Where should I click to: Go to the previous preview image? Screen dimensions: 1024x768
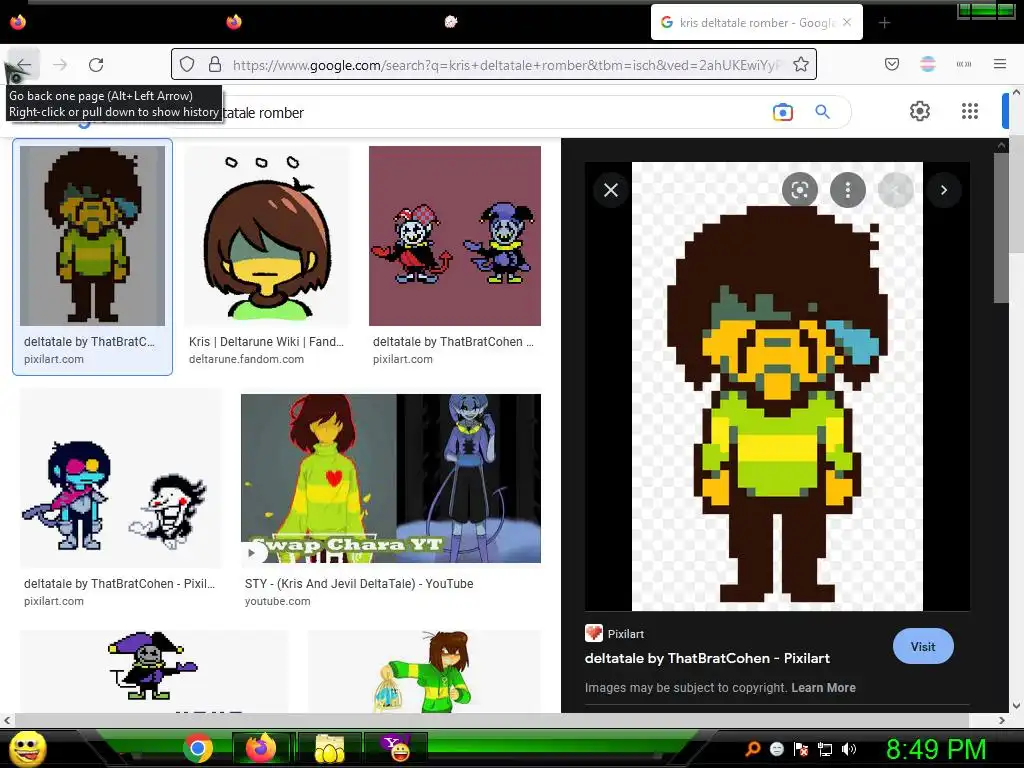pos(895,190)
